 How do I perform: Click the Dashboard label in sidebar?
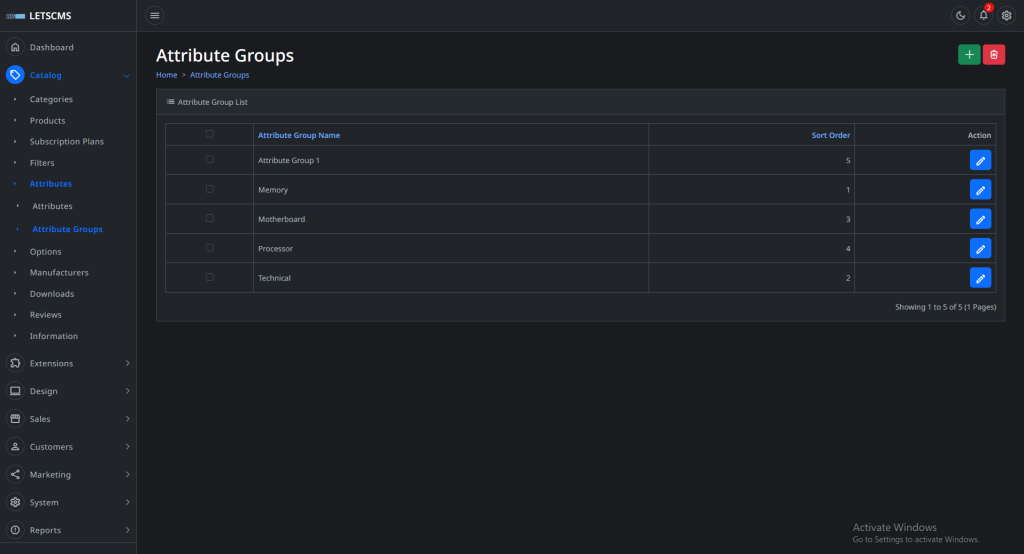52,48
